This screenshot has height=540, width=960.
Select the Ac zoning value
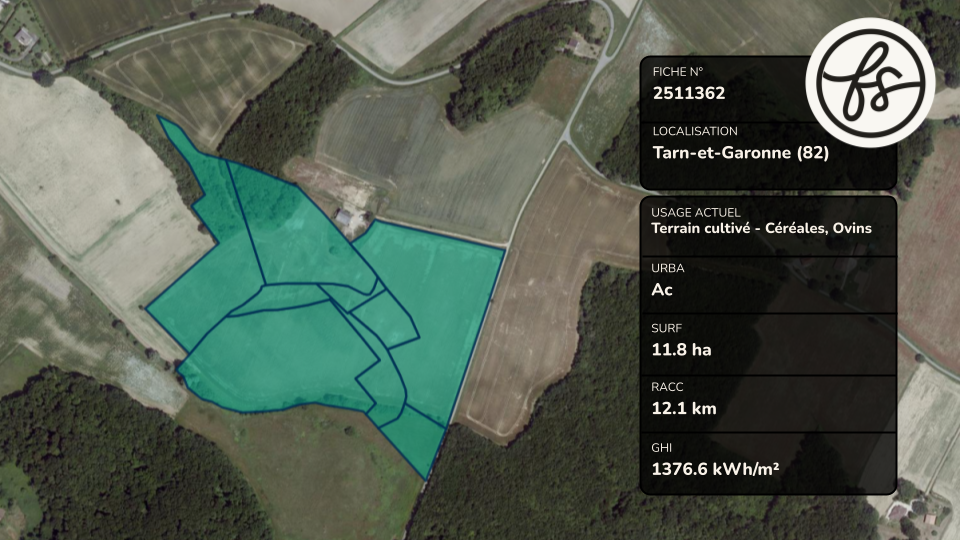(x=662, y=290)
